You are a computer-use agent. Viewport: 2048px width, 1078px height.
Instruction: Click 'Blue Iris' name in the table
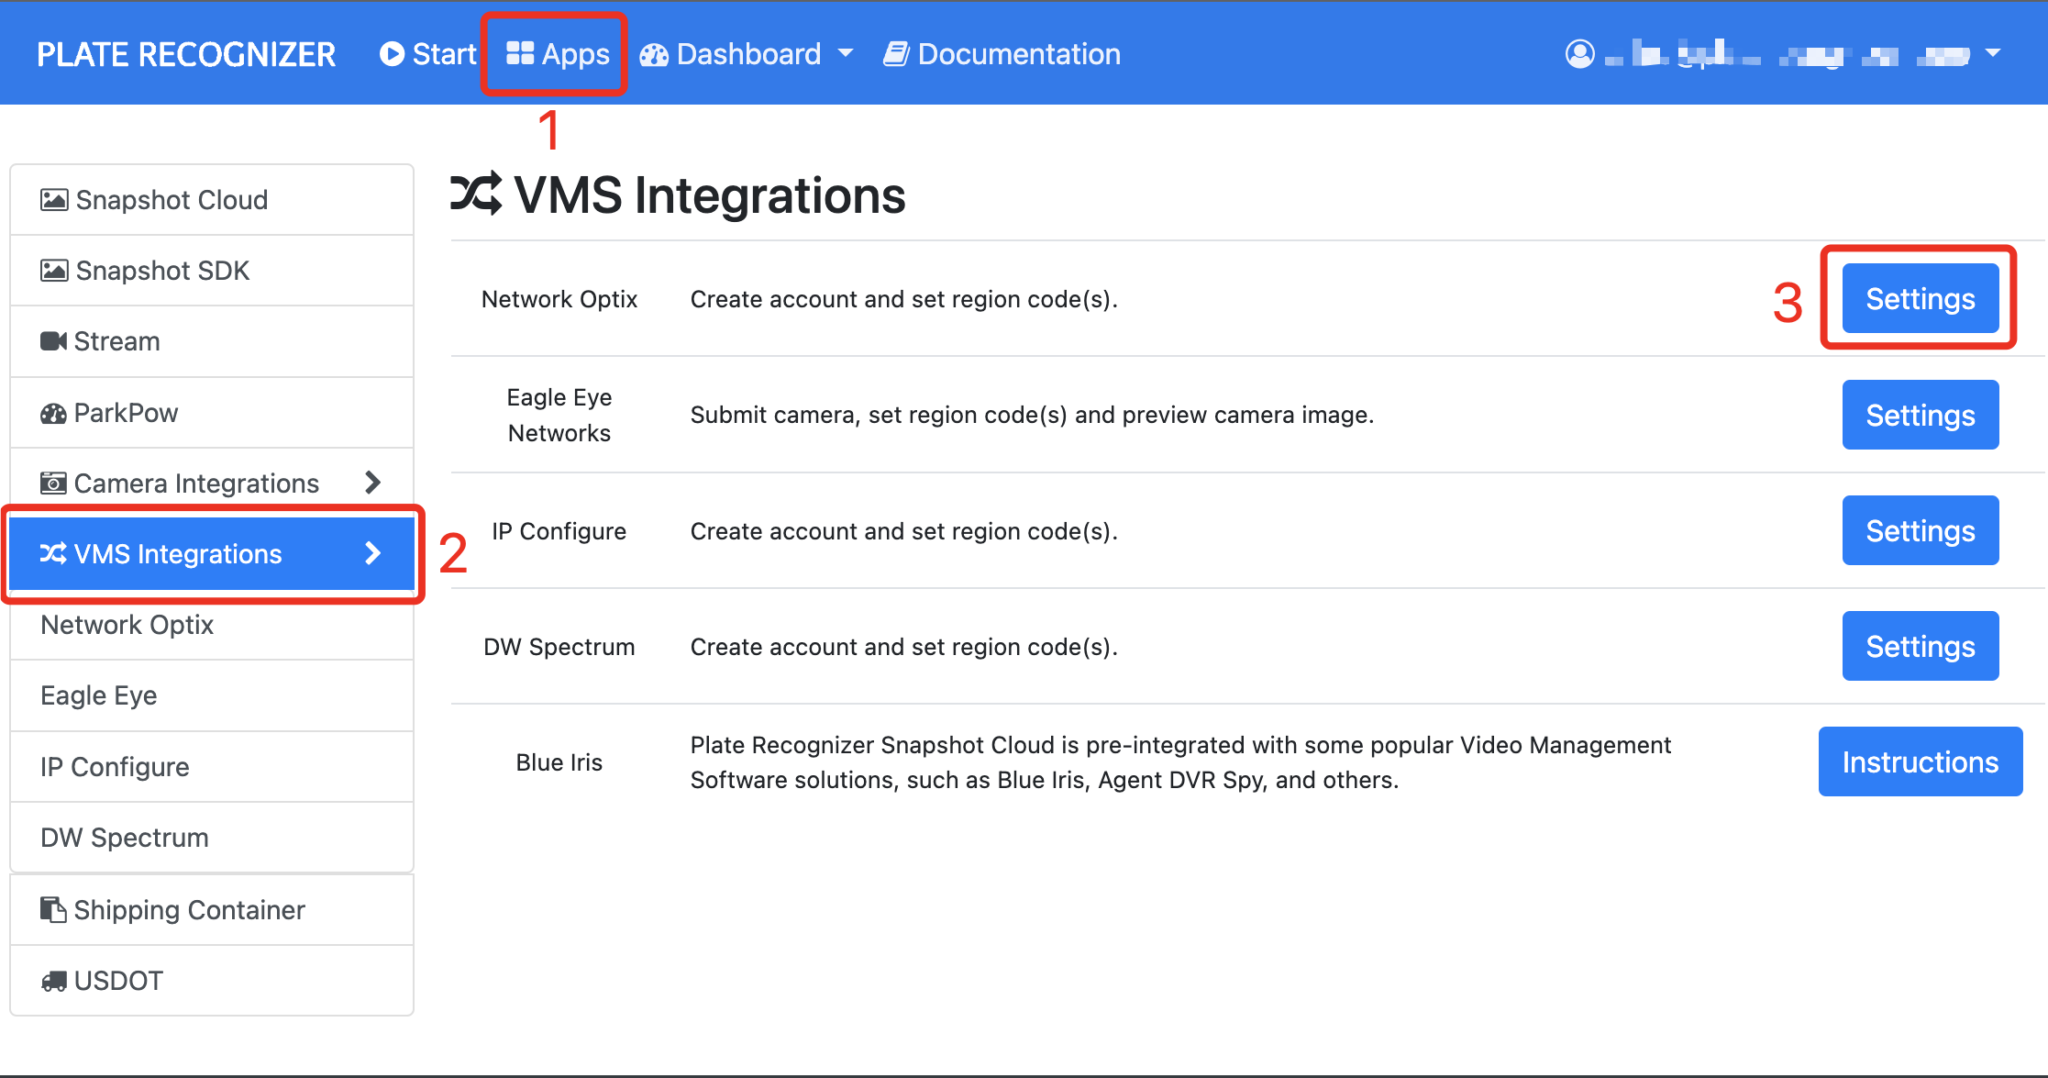(x=559, y=763)
